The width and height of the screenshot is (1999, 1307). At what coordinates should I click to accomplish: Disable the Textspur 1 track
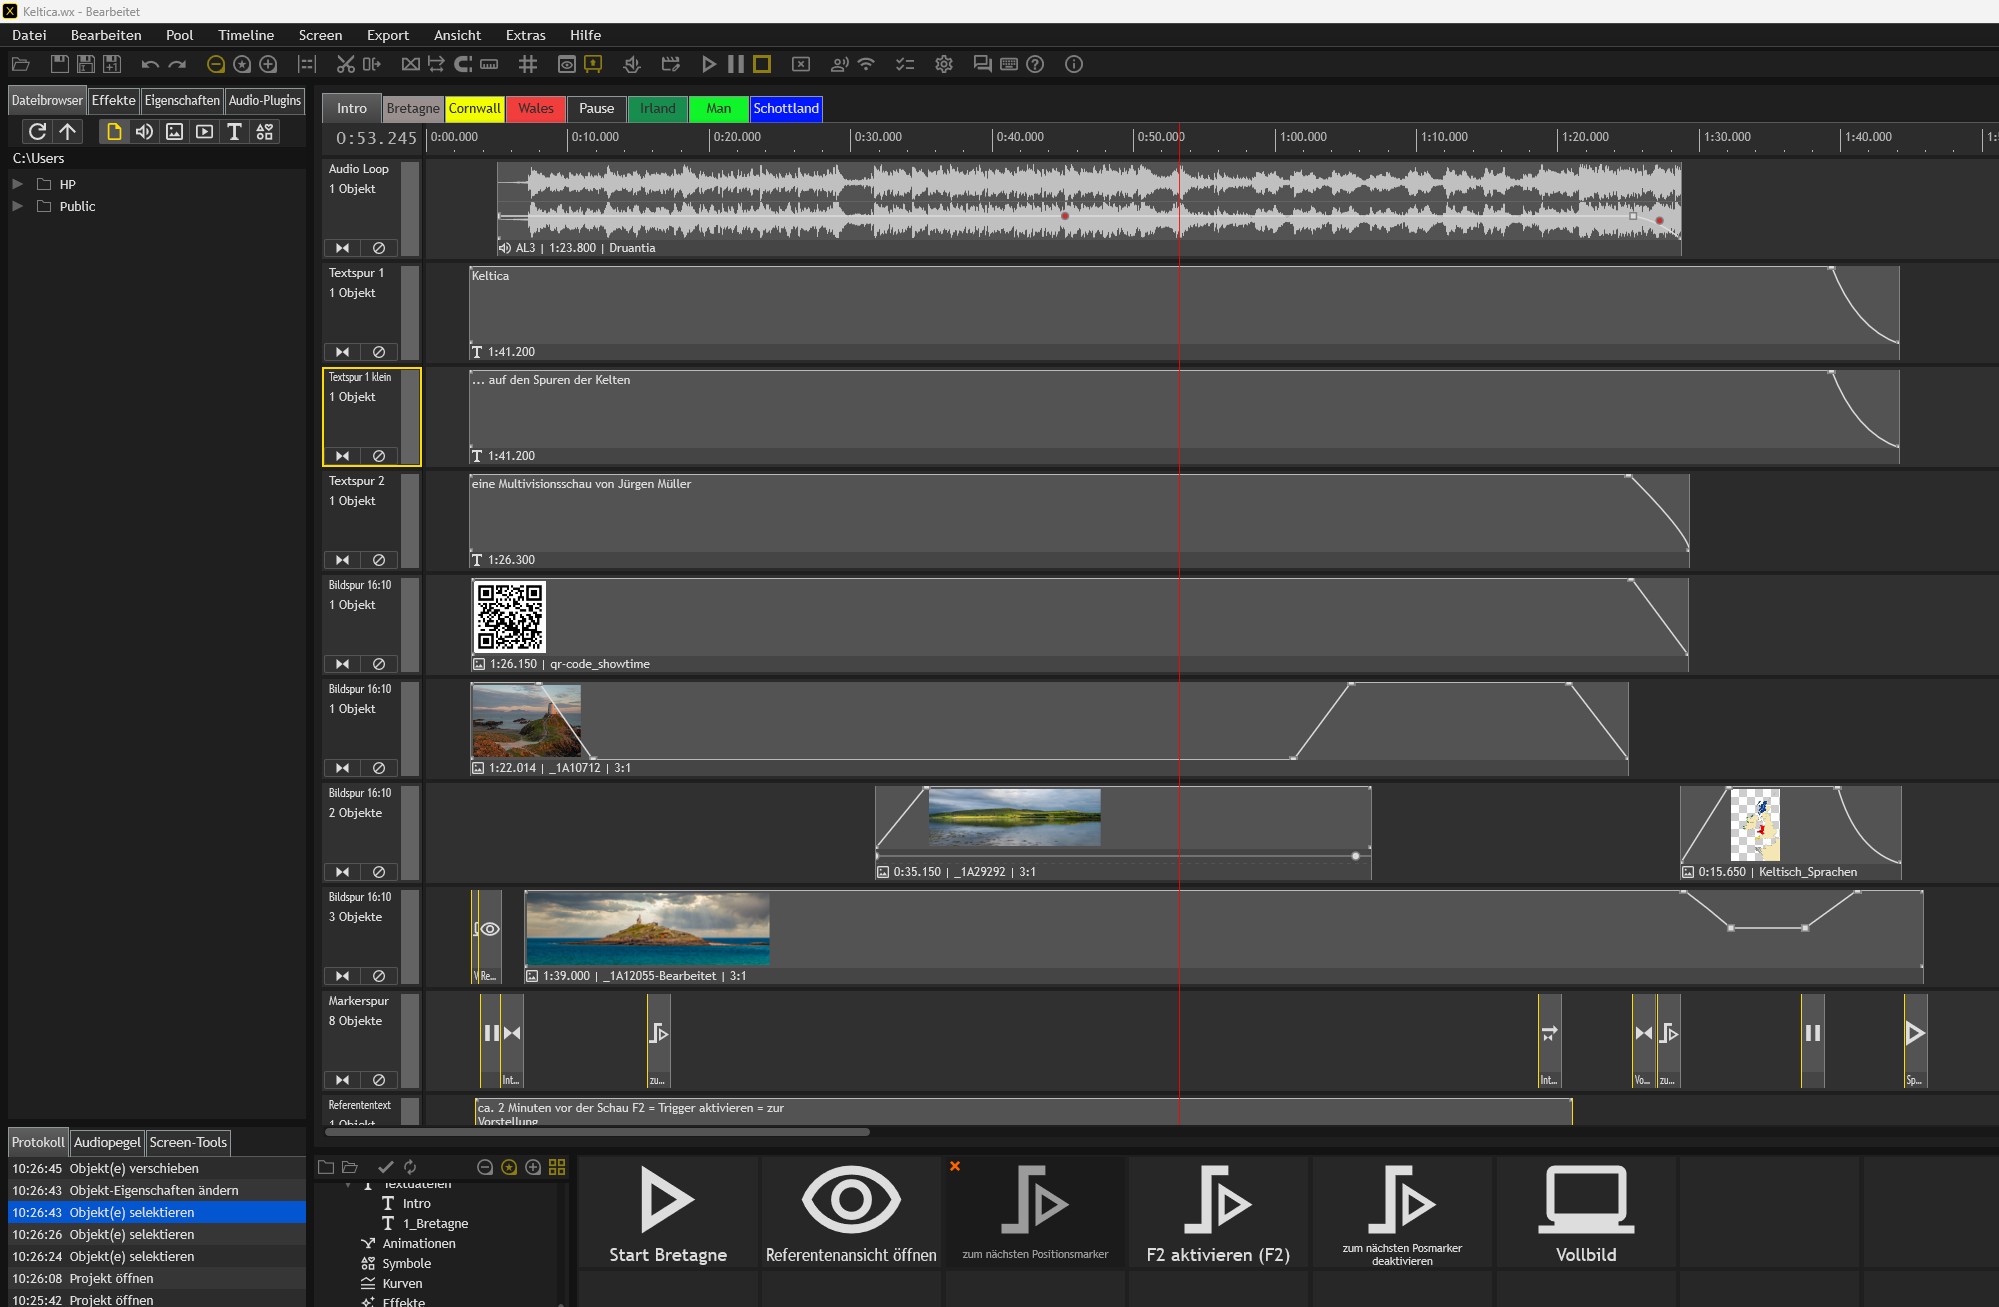(x=379, y=352)
